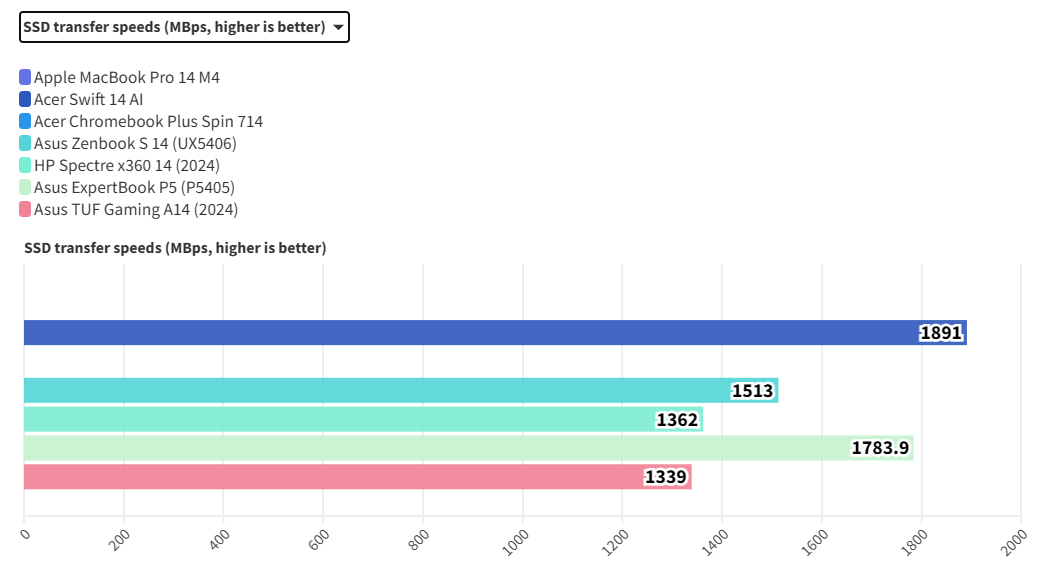Click the Acer Swift 14 AI legend label
The height and width of the screenshot is (574, 1043).
coord(88,99)
